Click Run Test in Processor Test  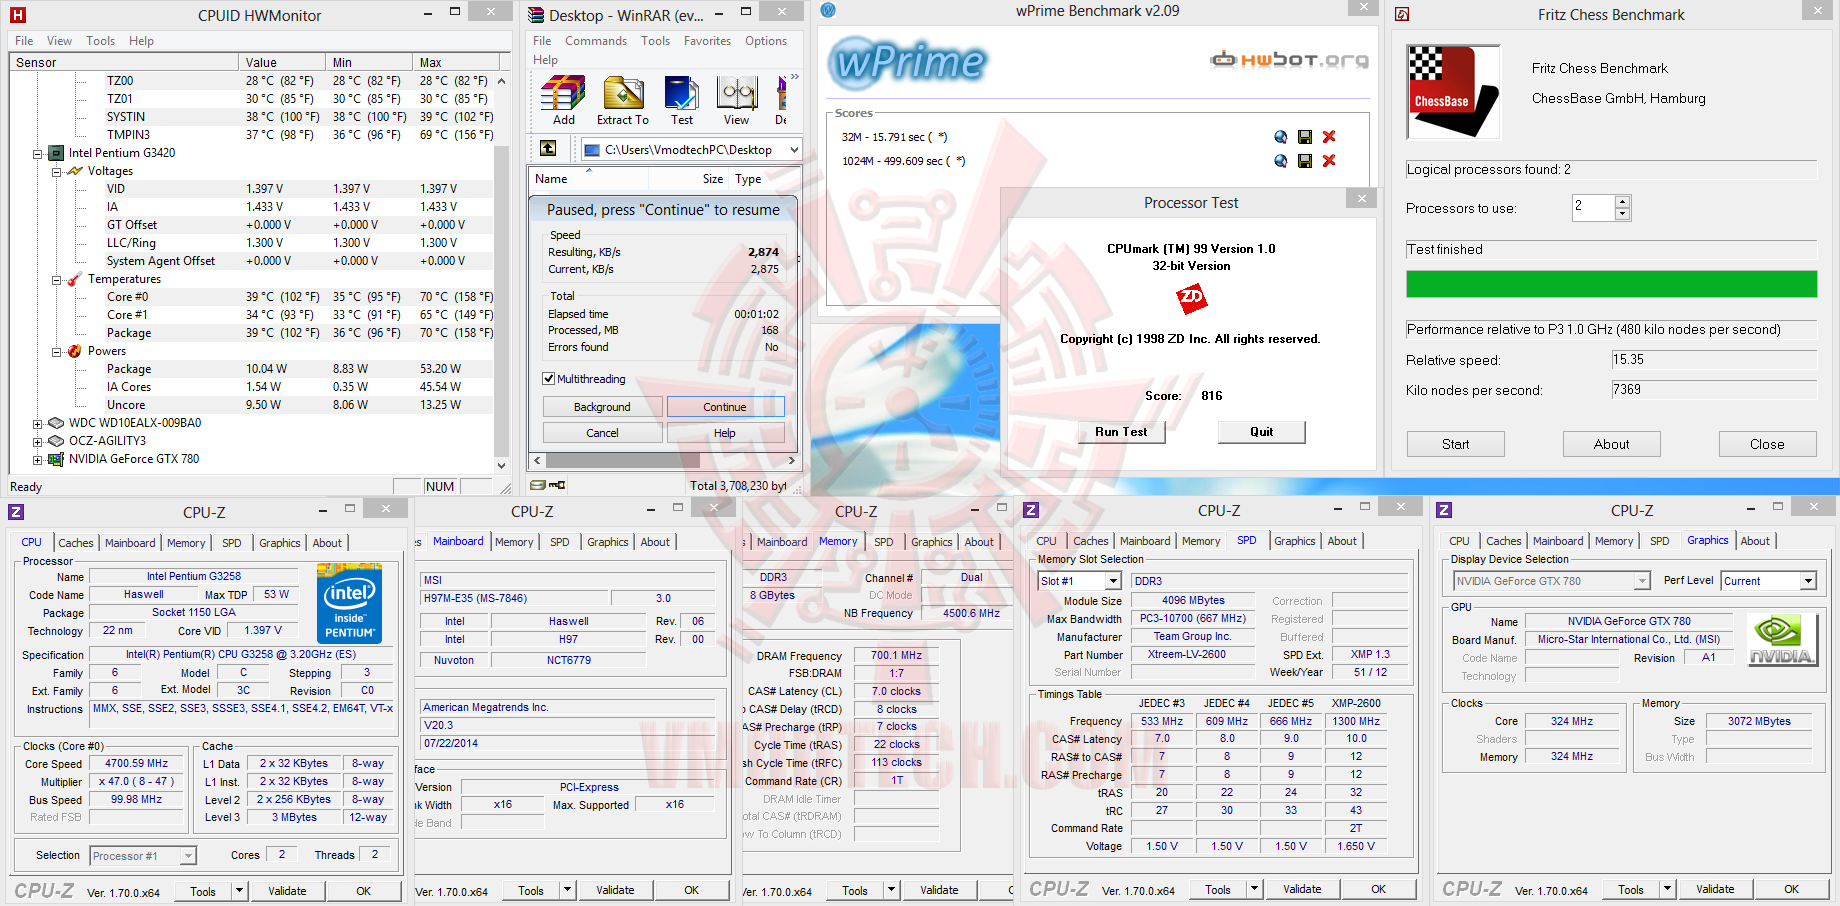coord(1121,432)
